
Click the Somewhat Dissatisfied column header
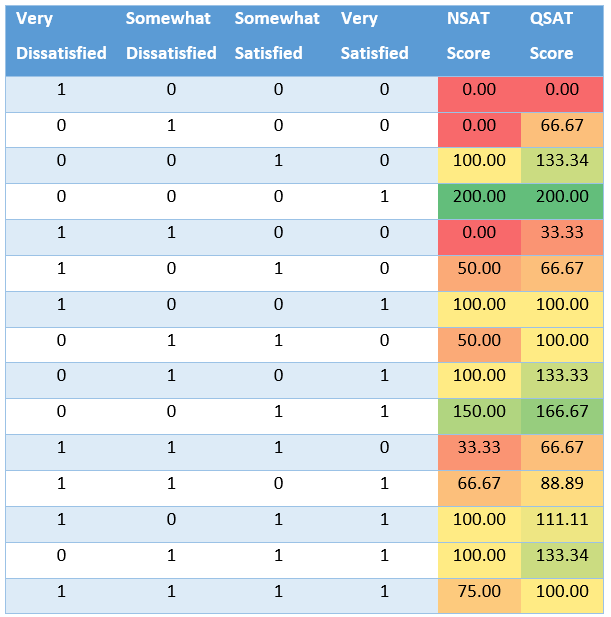(x=171, y=37)
